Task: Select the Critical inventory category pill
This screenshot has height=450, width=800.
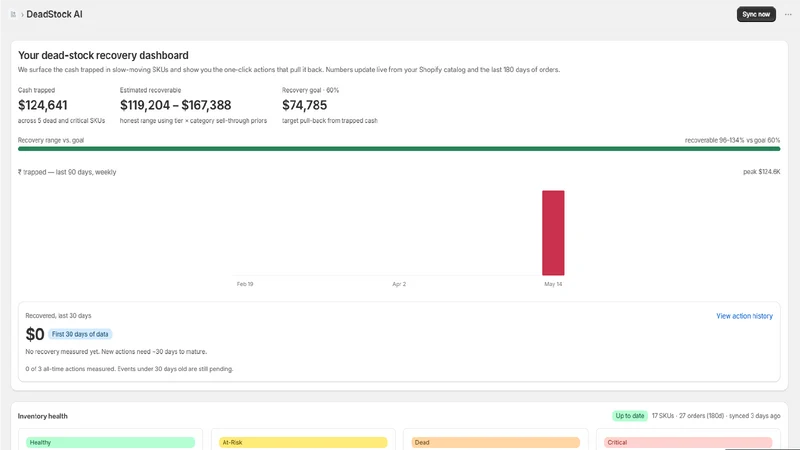Action: [x=688, y=442]
